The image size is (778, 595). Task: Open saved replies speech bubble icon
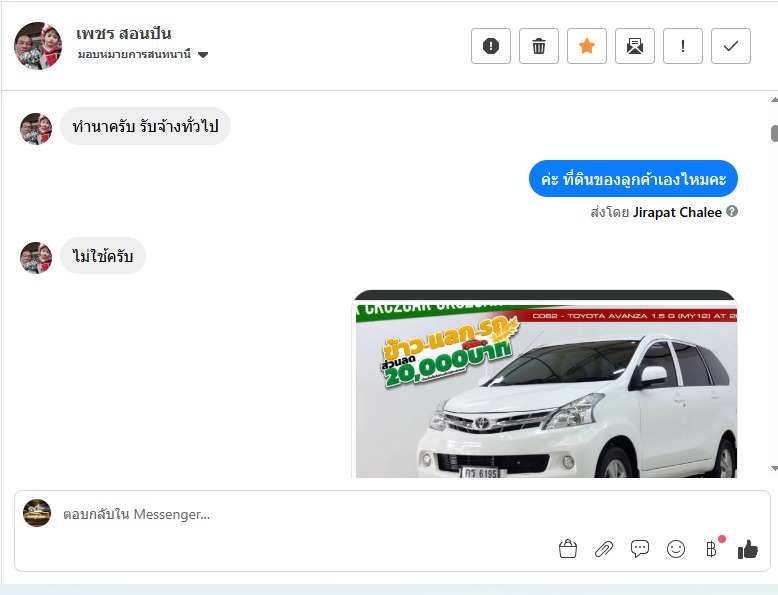[640, 549]
